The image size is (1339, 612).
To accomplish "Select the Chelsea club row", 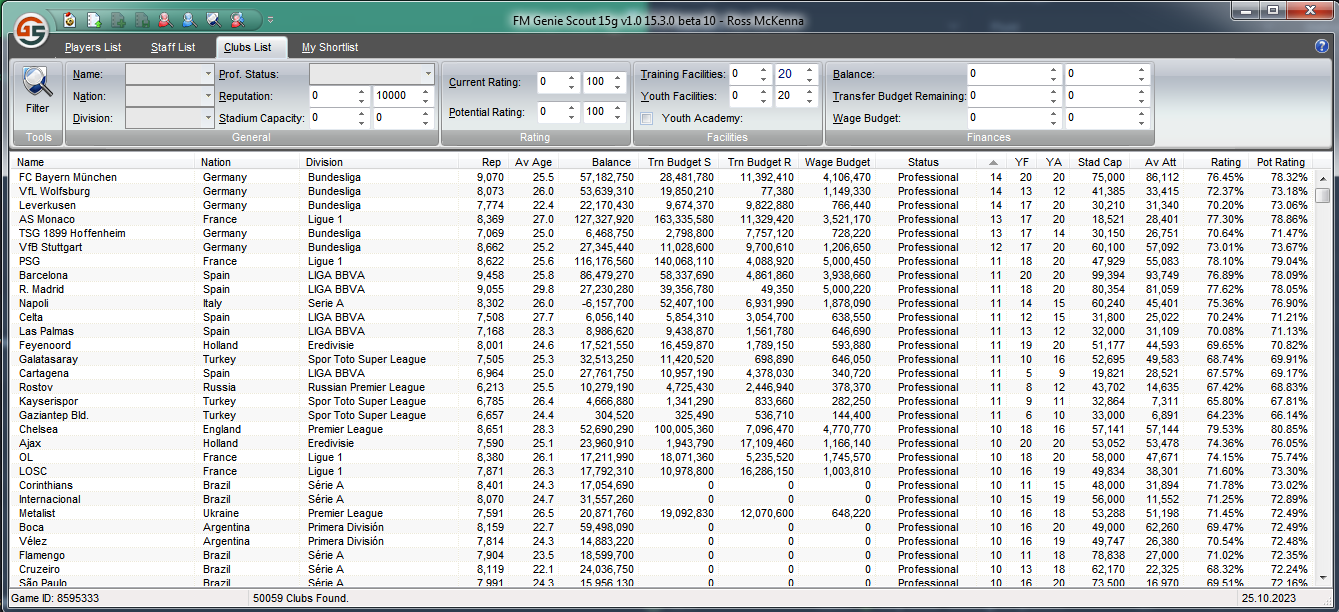I will (661, 429).
